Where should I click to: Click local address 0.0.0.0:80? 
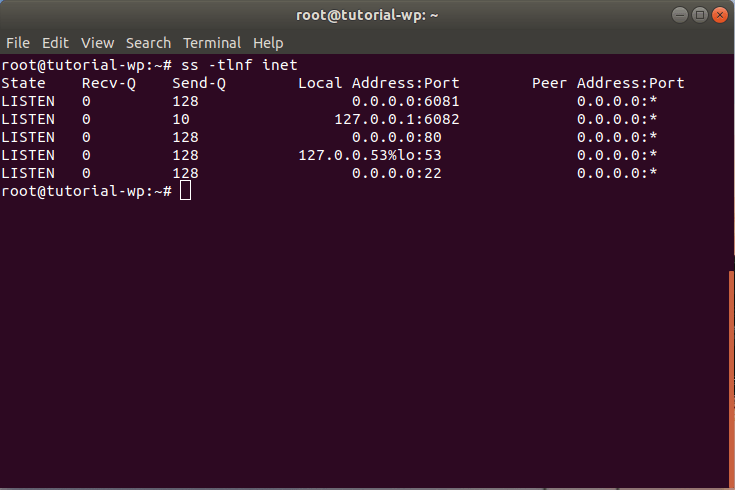[397, 137]
